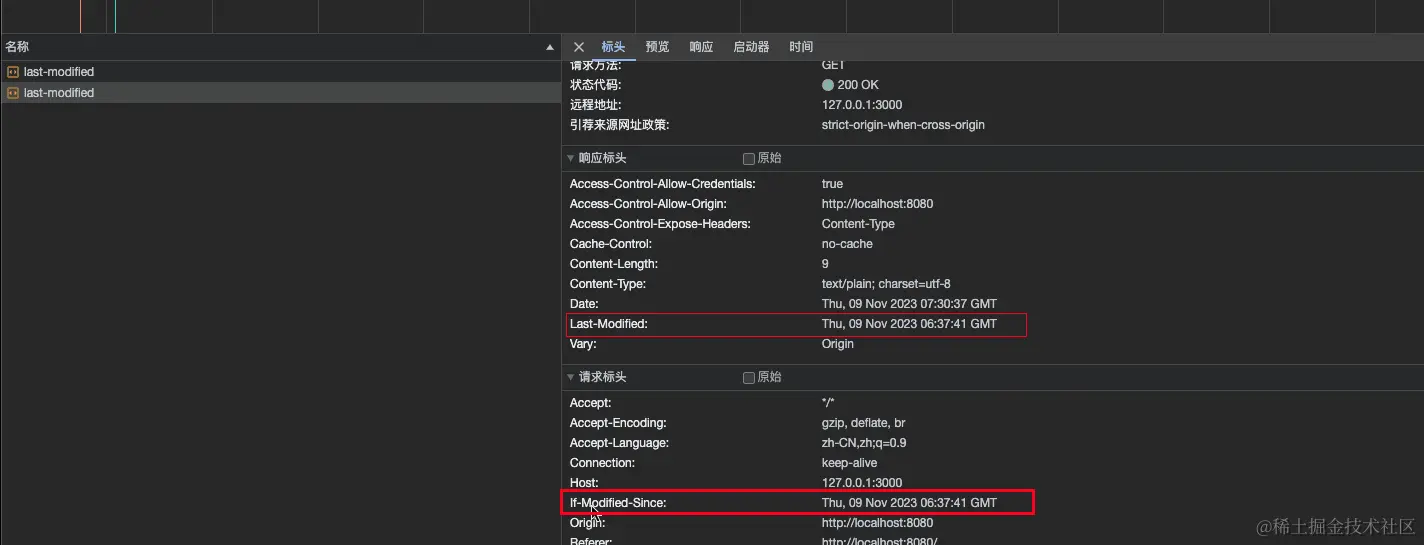Sort requests by the 名称 column header
This screenshot has height=545, width=1424.
pos(280,47)
